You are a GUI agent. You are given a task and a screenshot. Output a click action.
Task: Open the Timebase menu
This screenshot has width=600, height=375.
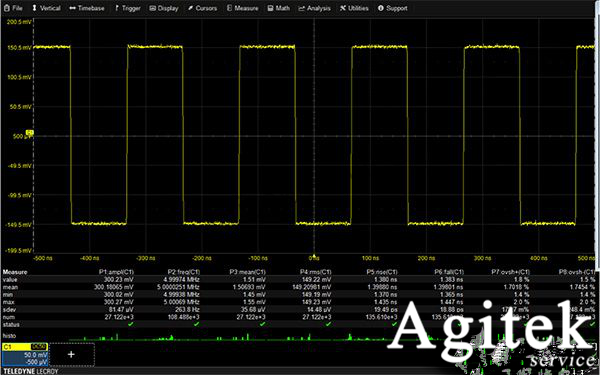(x=87, y=8)
